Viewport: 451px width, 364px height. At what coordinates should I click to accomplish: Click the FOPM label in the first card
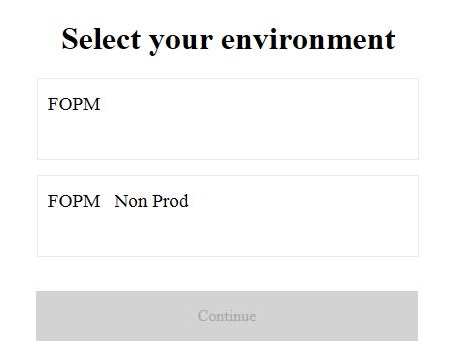click(74, 104)
